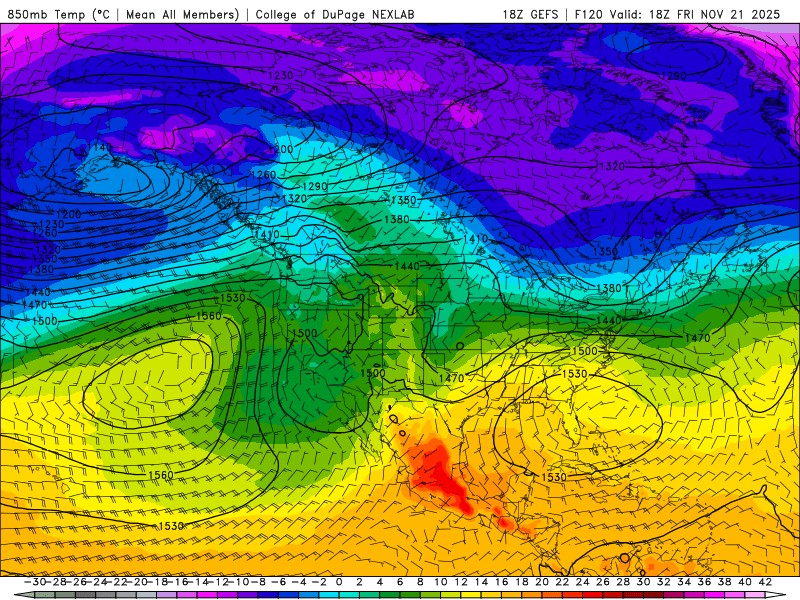Click the -12 color scale label
The image size is (800, 600).
(x=218, y=582)
